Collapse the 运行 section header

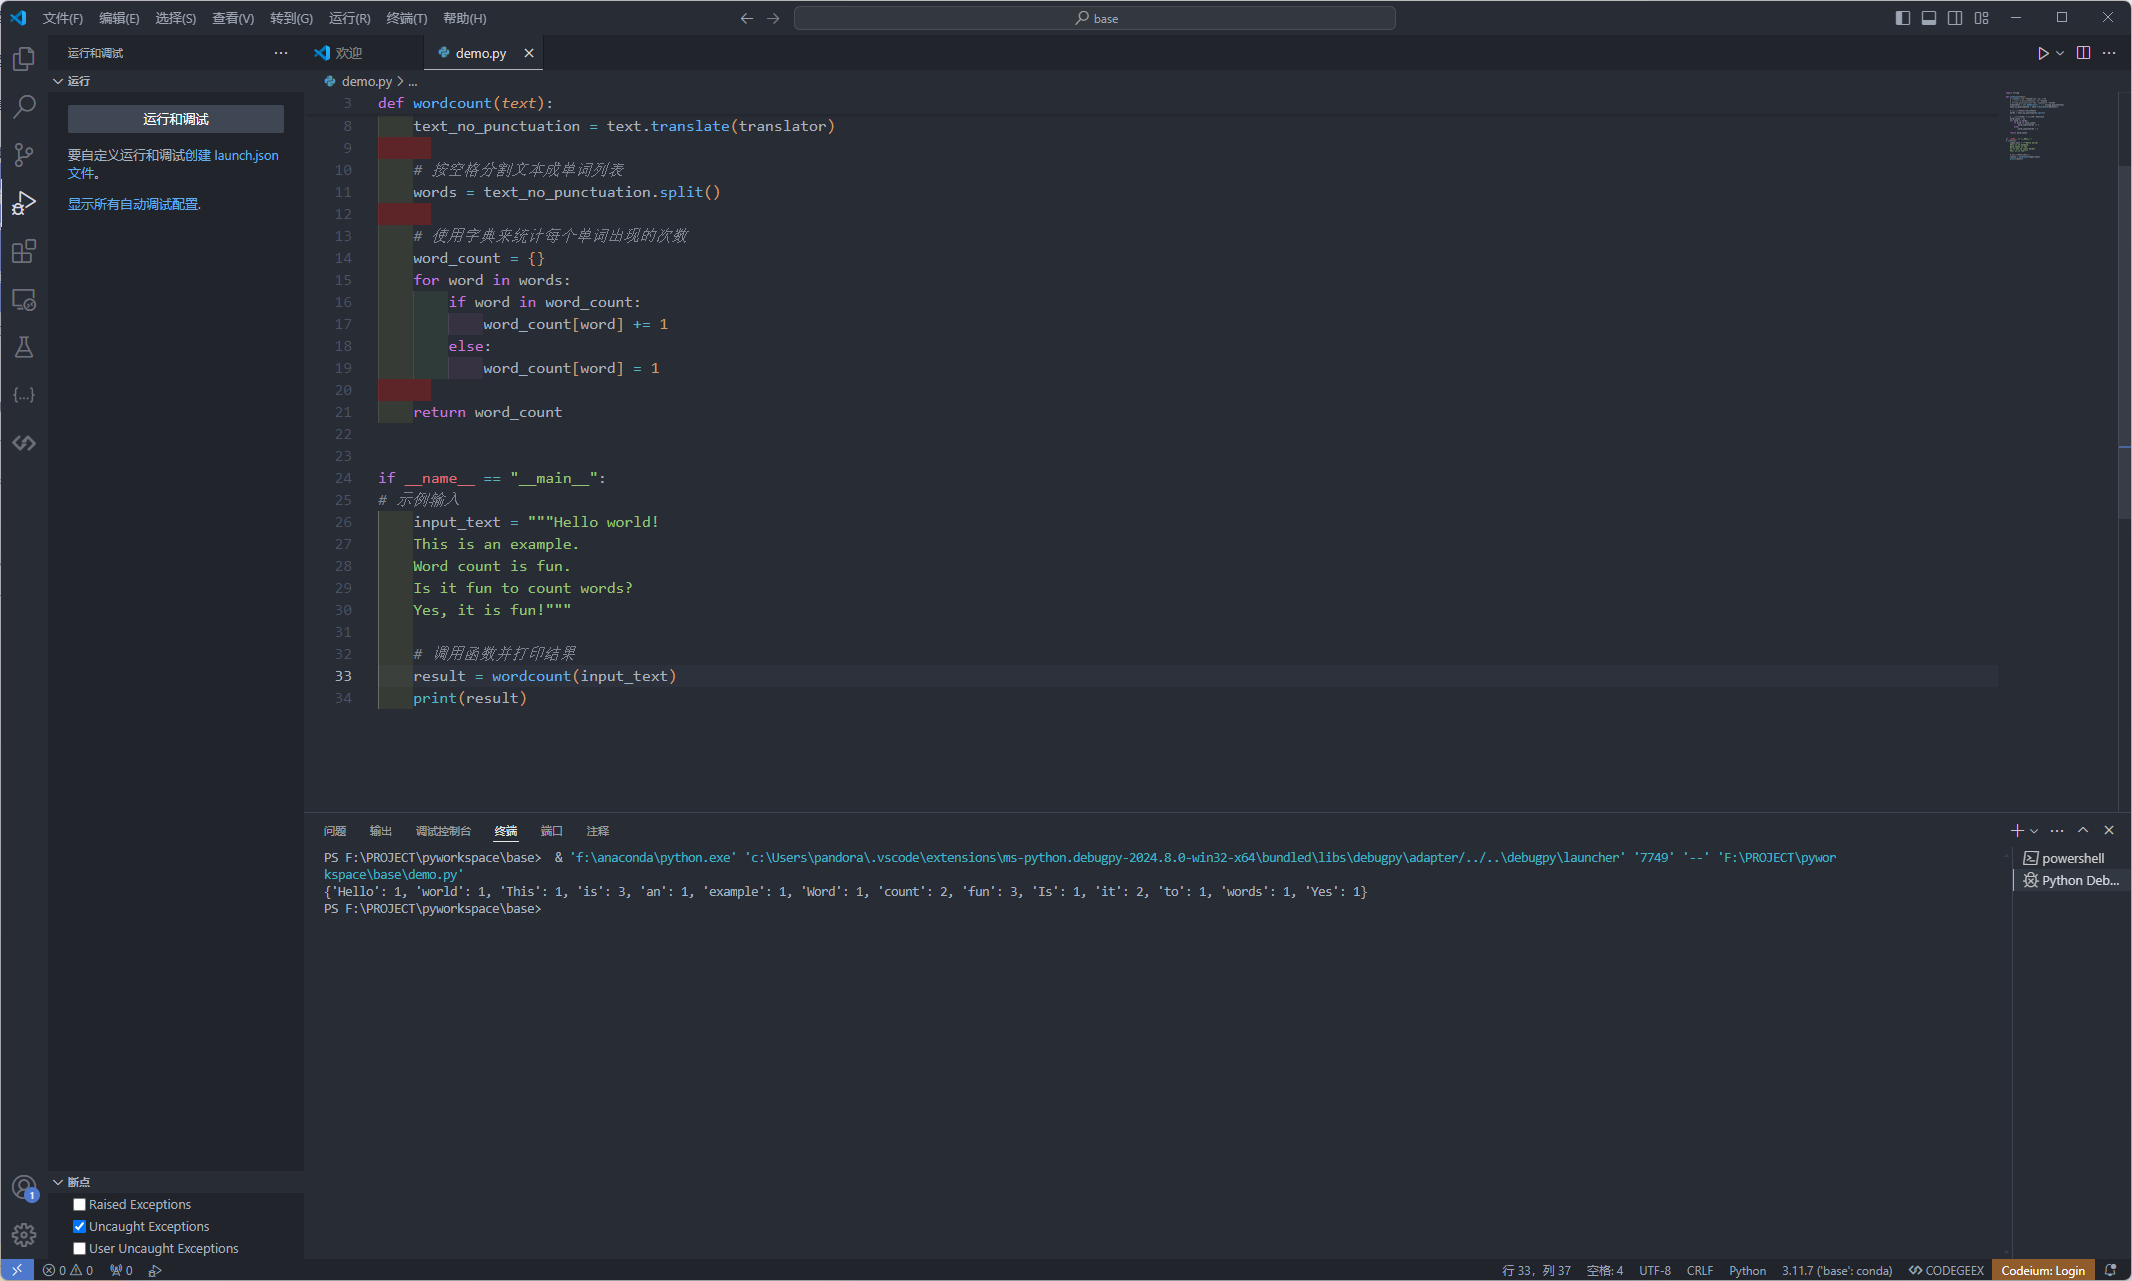(78, 81)
